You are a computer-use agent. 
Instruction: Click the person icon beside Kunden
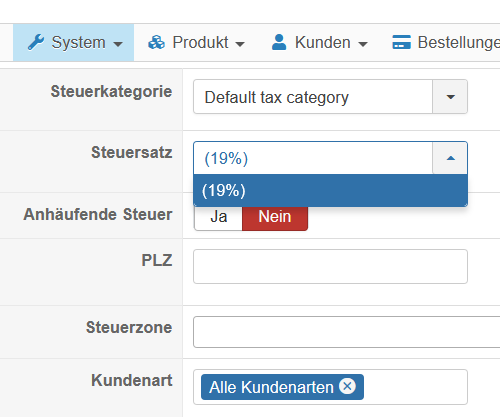(x=279, y=42)
